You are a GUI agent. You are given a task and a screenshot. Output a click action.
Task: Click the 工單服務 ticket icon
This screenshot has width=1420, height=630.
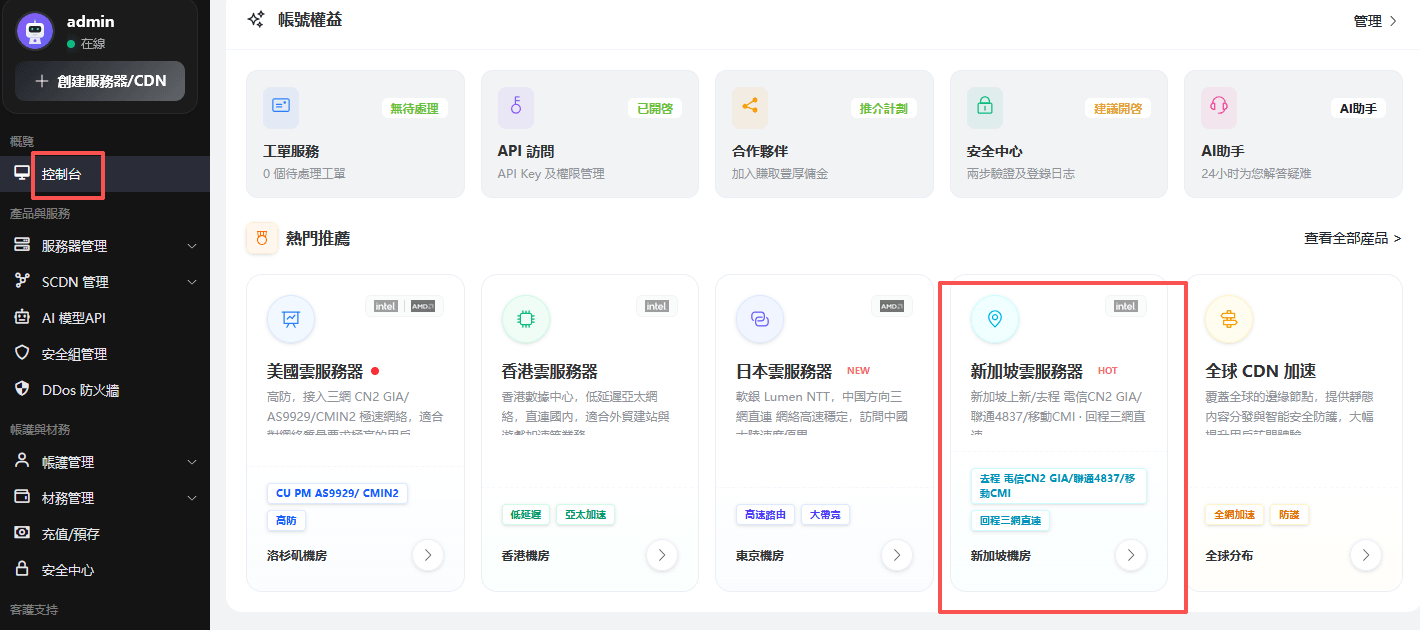(x=281, y=107)
